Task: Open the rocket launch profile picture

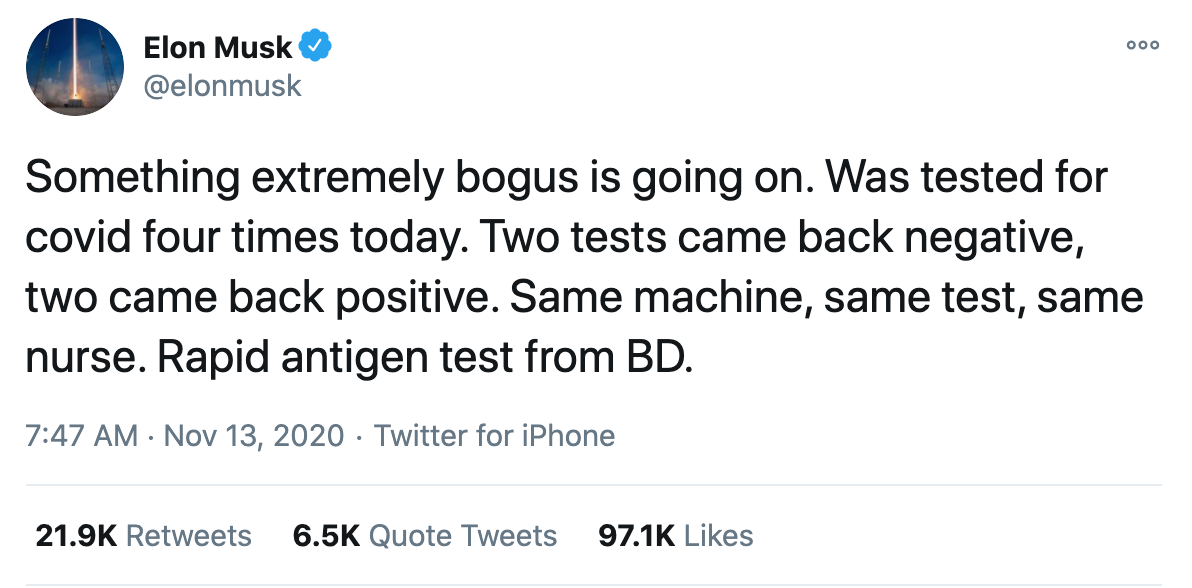Action: 71,67
